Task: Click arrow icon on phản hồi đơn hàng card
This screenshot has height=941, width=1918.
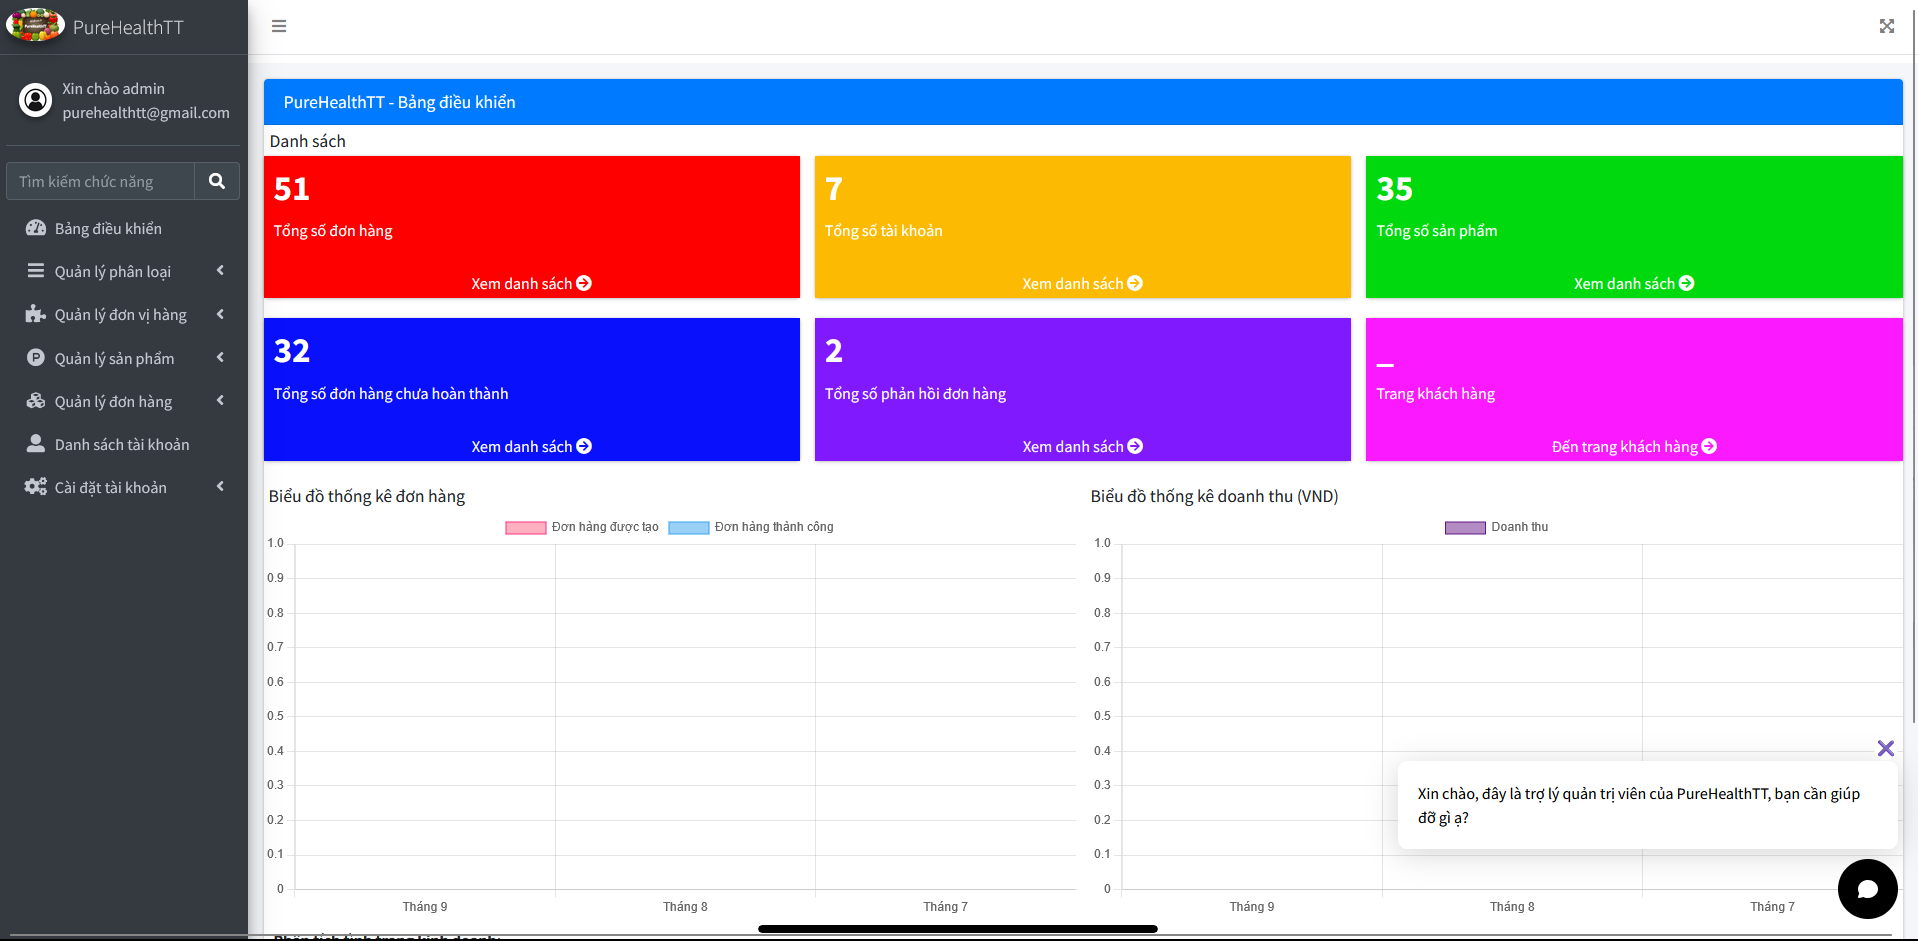Action: [1135, 446]
